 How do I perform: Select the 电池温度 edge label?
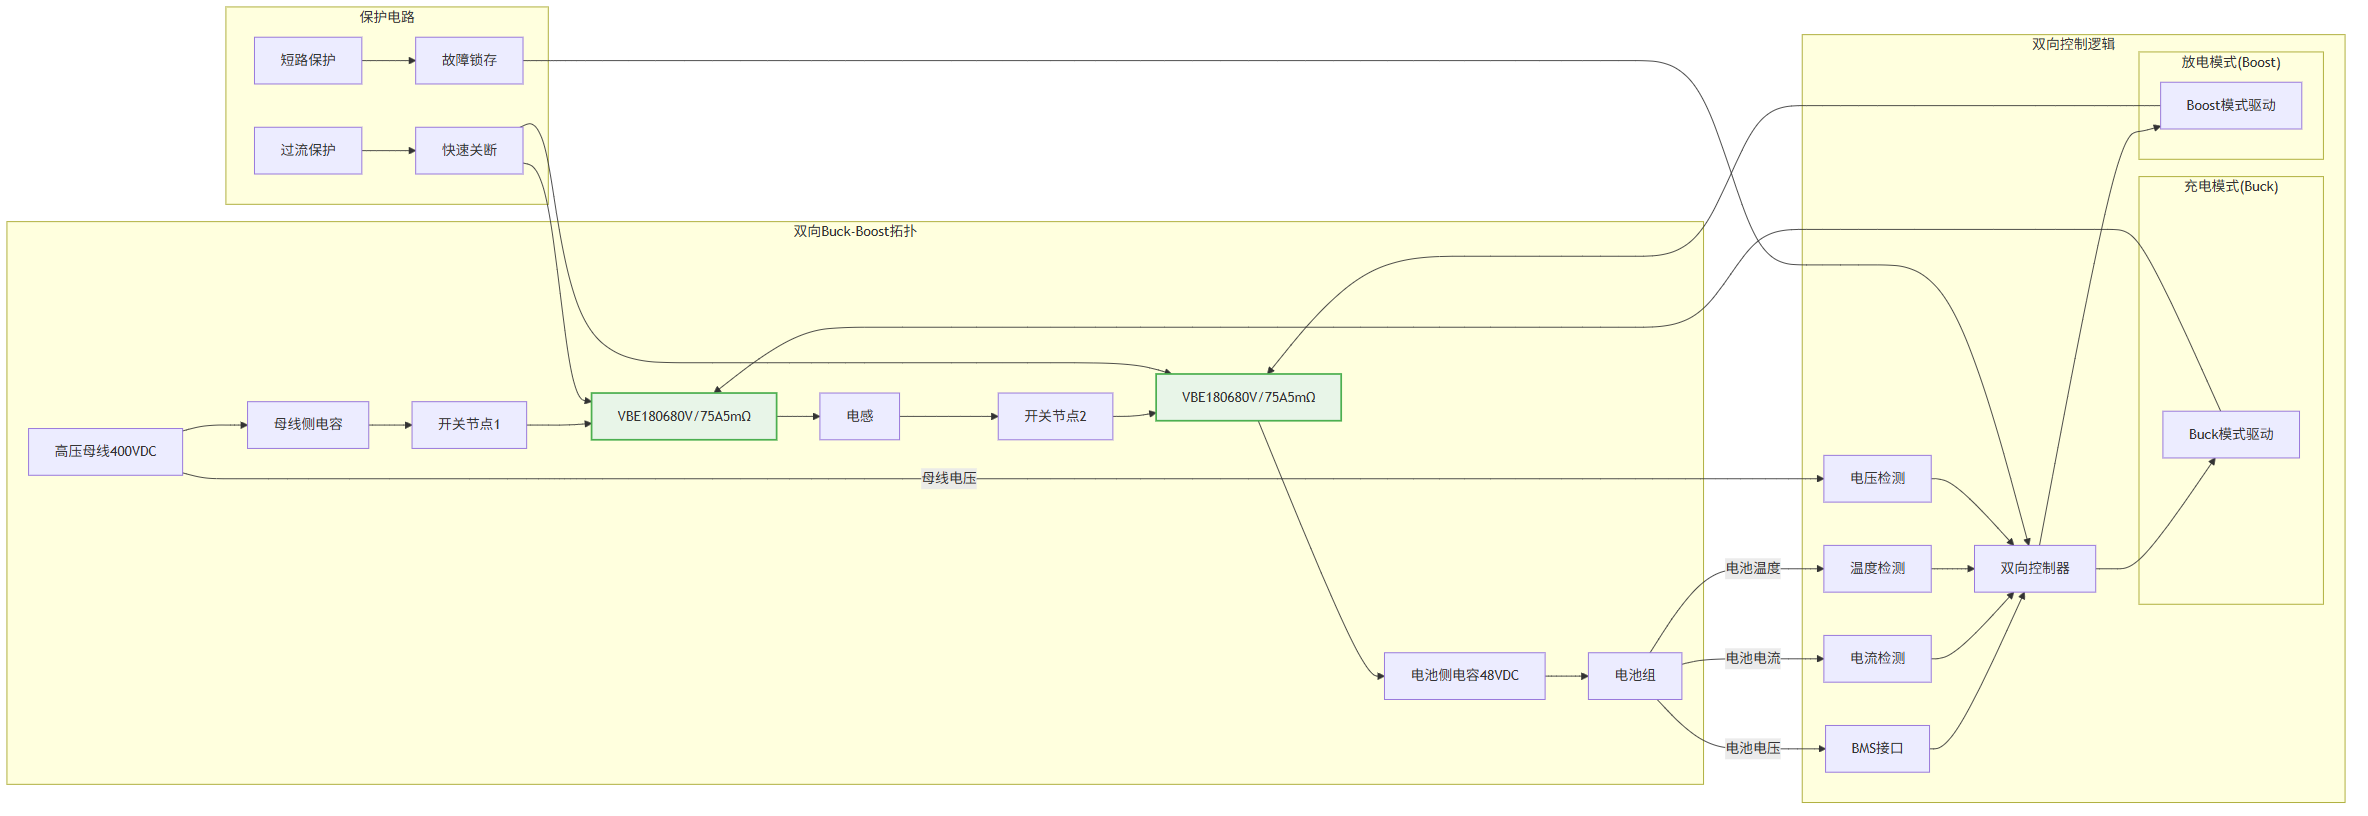click(x=1753, y=569)
